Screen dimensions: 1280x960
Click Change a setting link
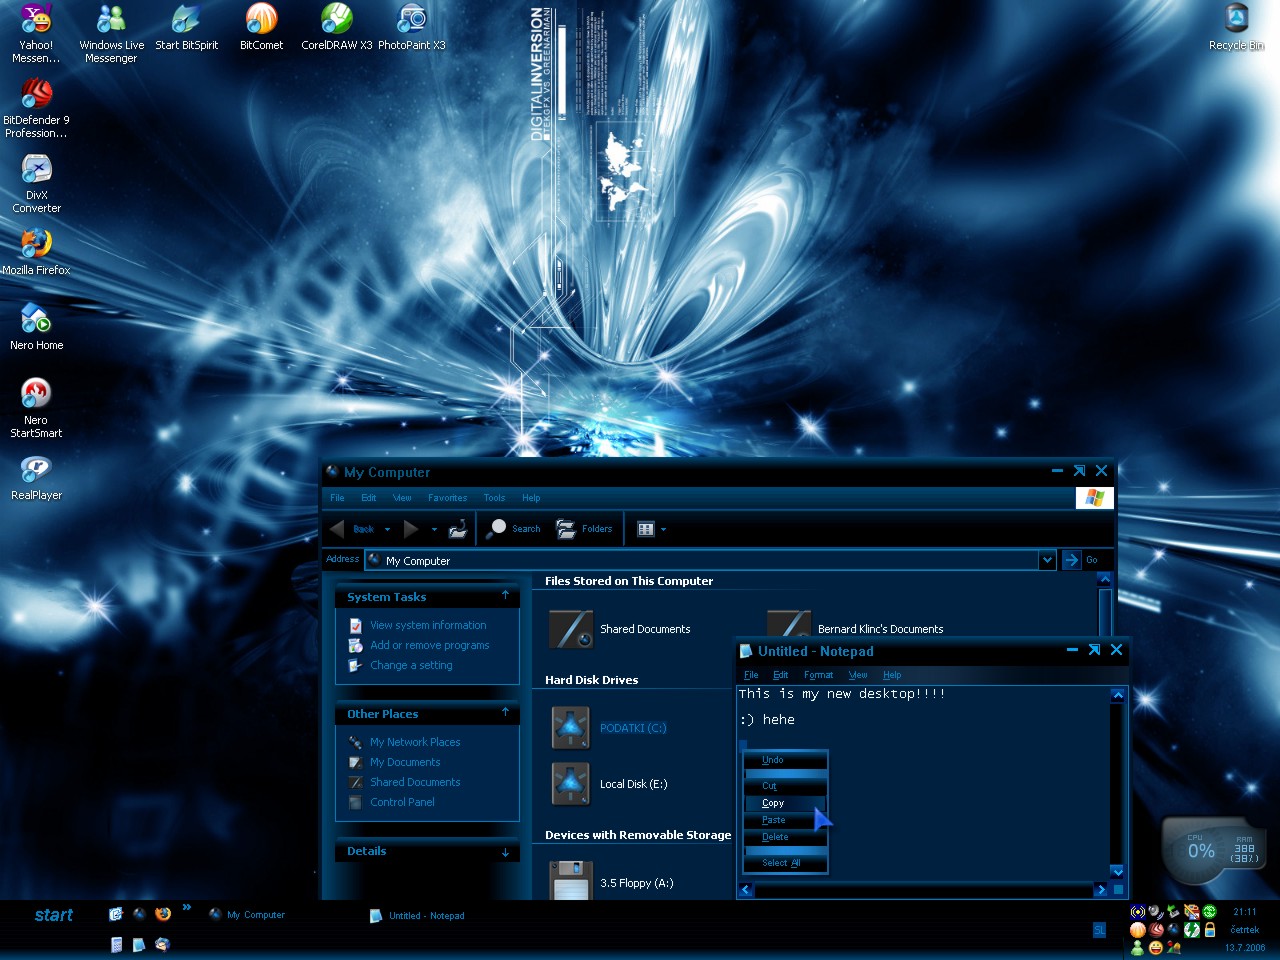coord(411,665)
